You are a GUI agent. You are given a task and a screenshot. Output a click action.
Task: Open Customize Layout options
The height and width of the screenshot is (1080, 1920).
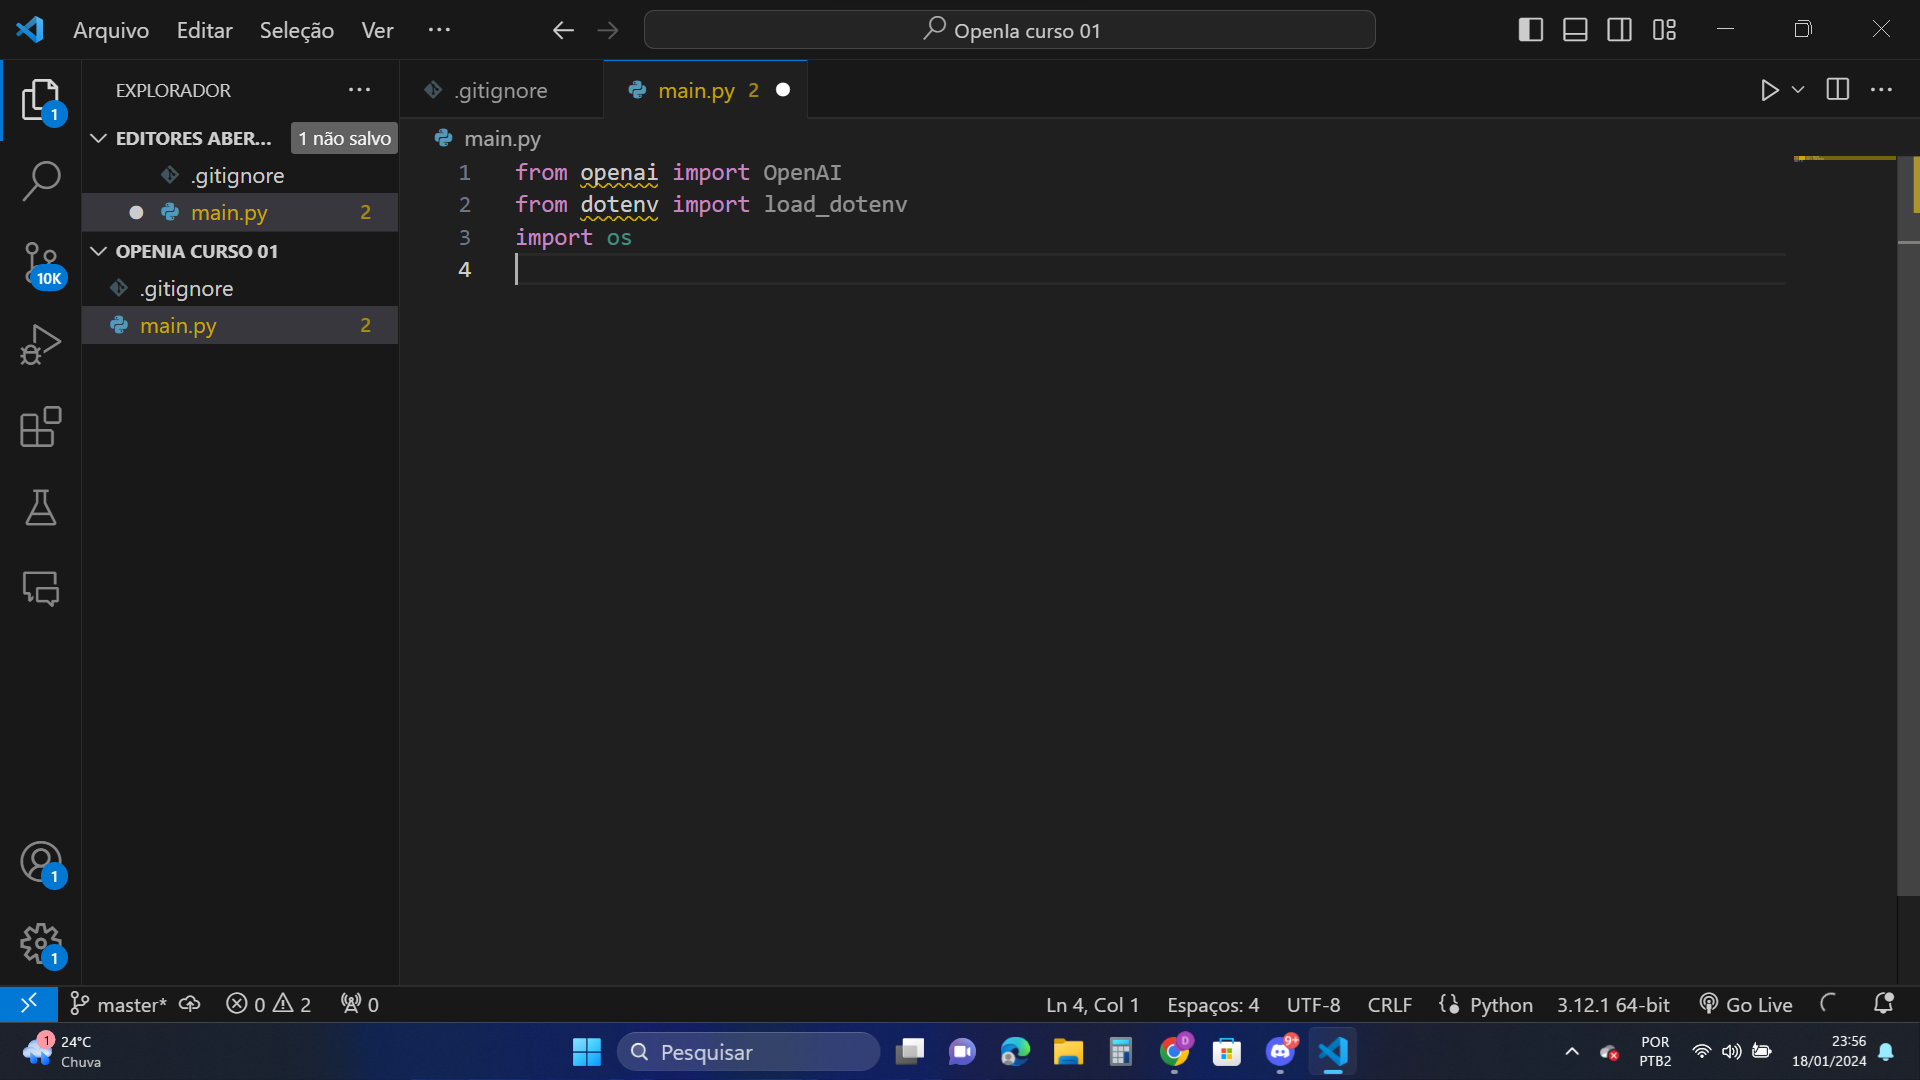(1664, 30)
